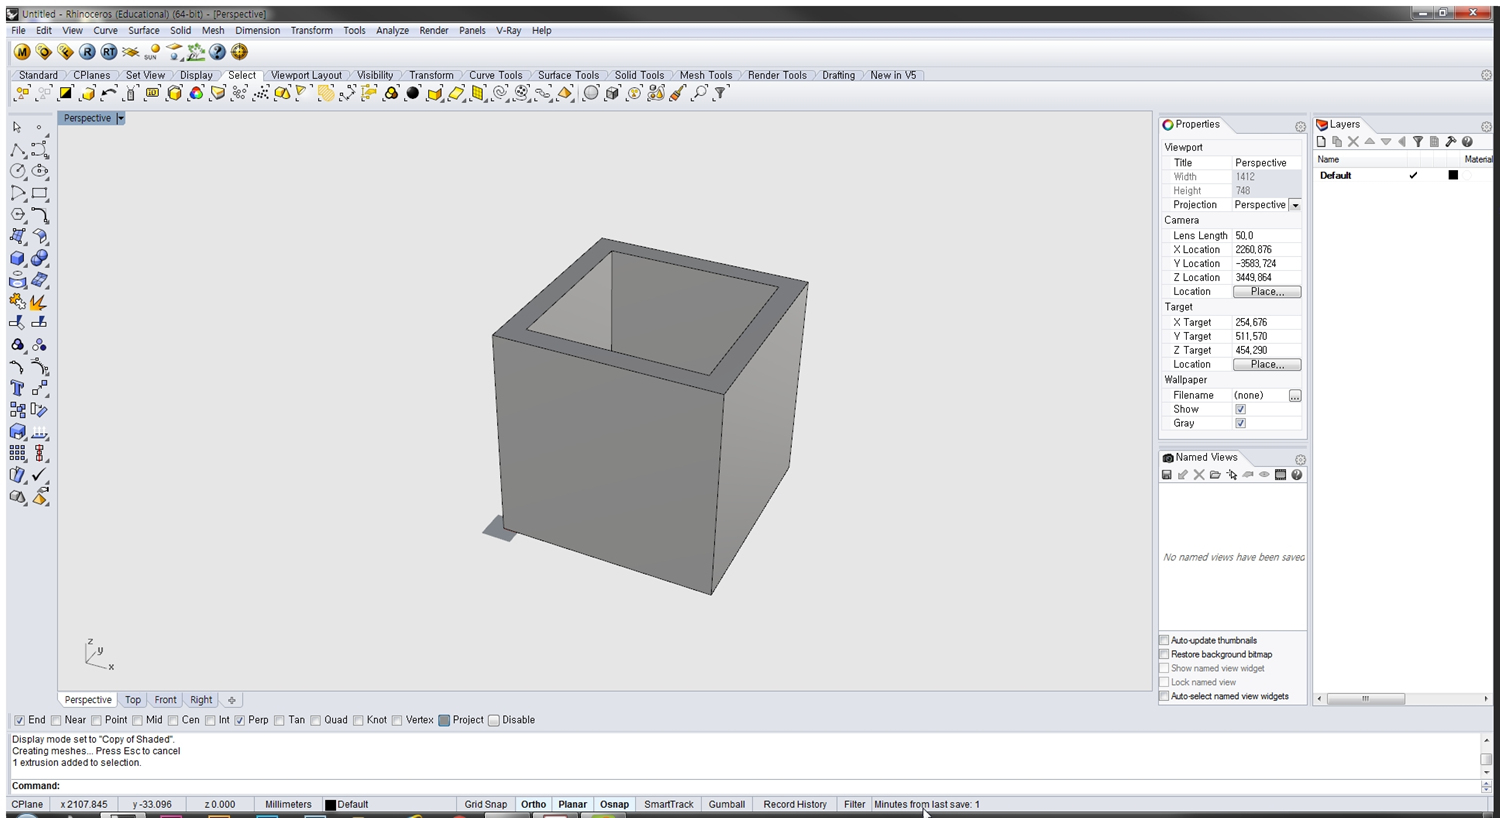Click Default layer black color swatch
The image size is (1500, 818).
click(1453, 175)
